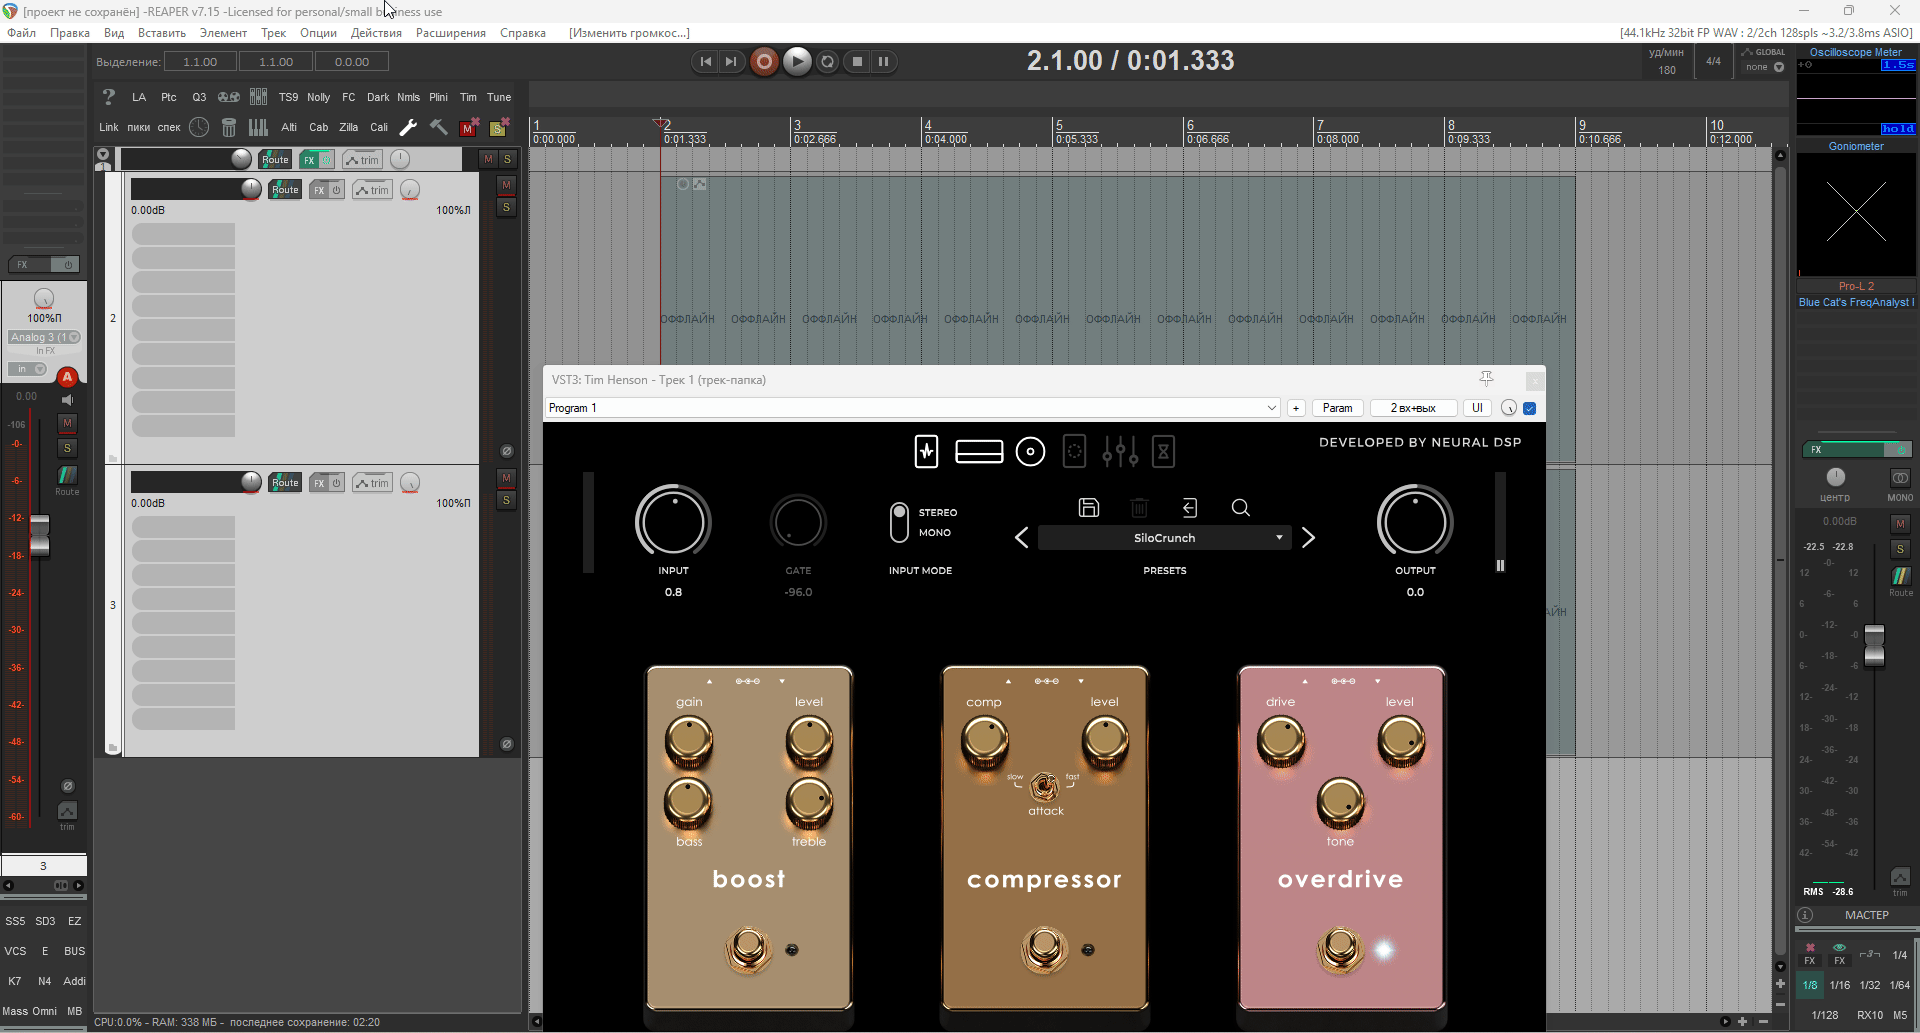Click the import preset icon
The width and height of the screenshot is (1920, 1033).
coord(1190,508)
